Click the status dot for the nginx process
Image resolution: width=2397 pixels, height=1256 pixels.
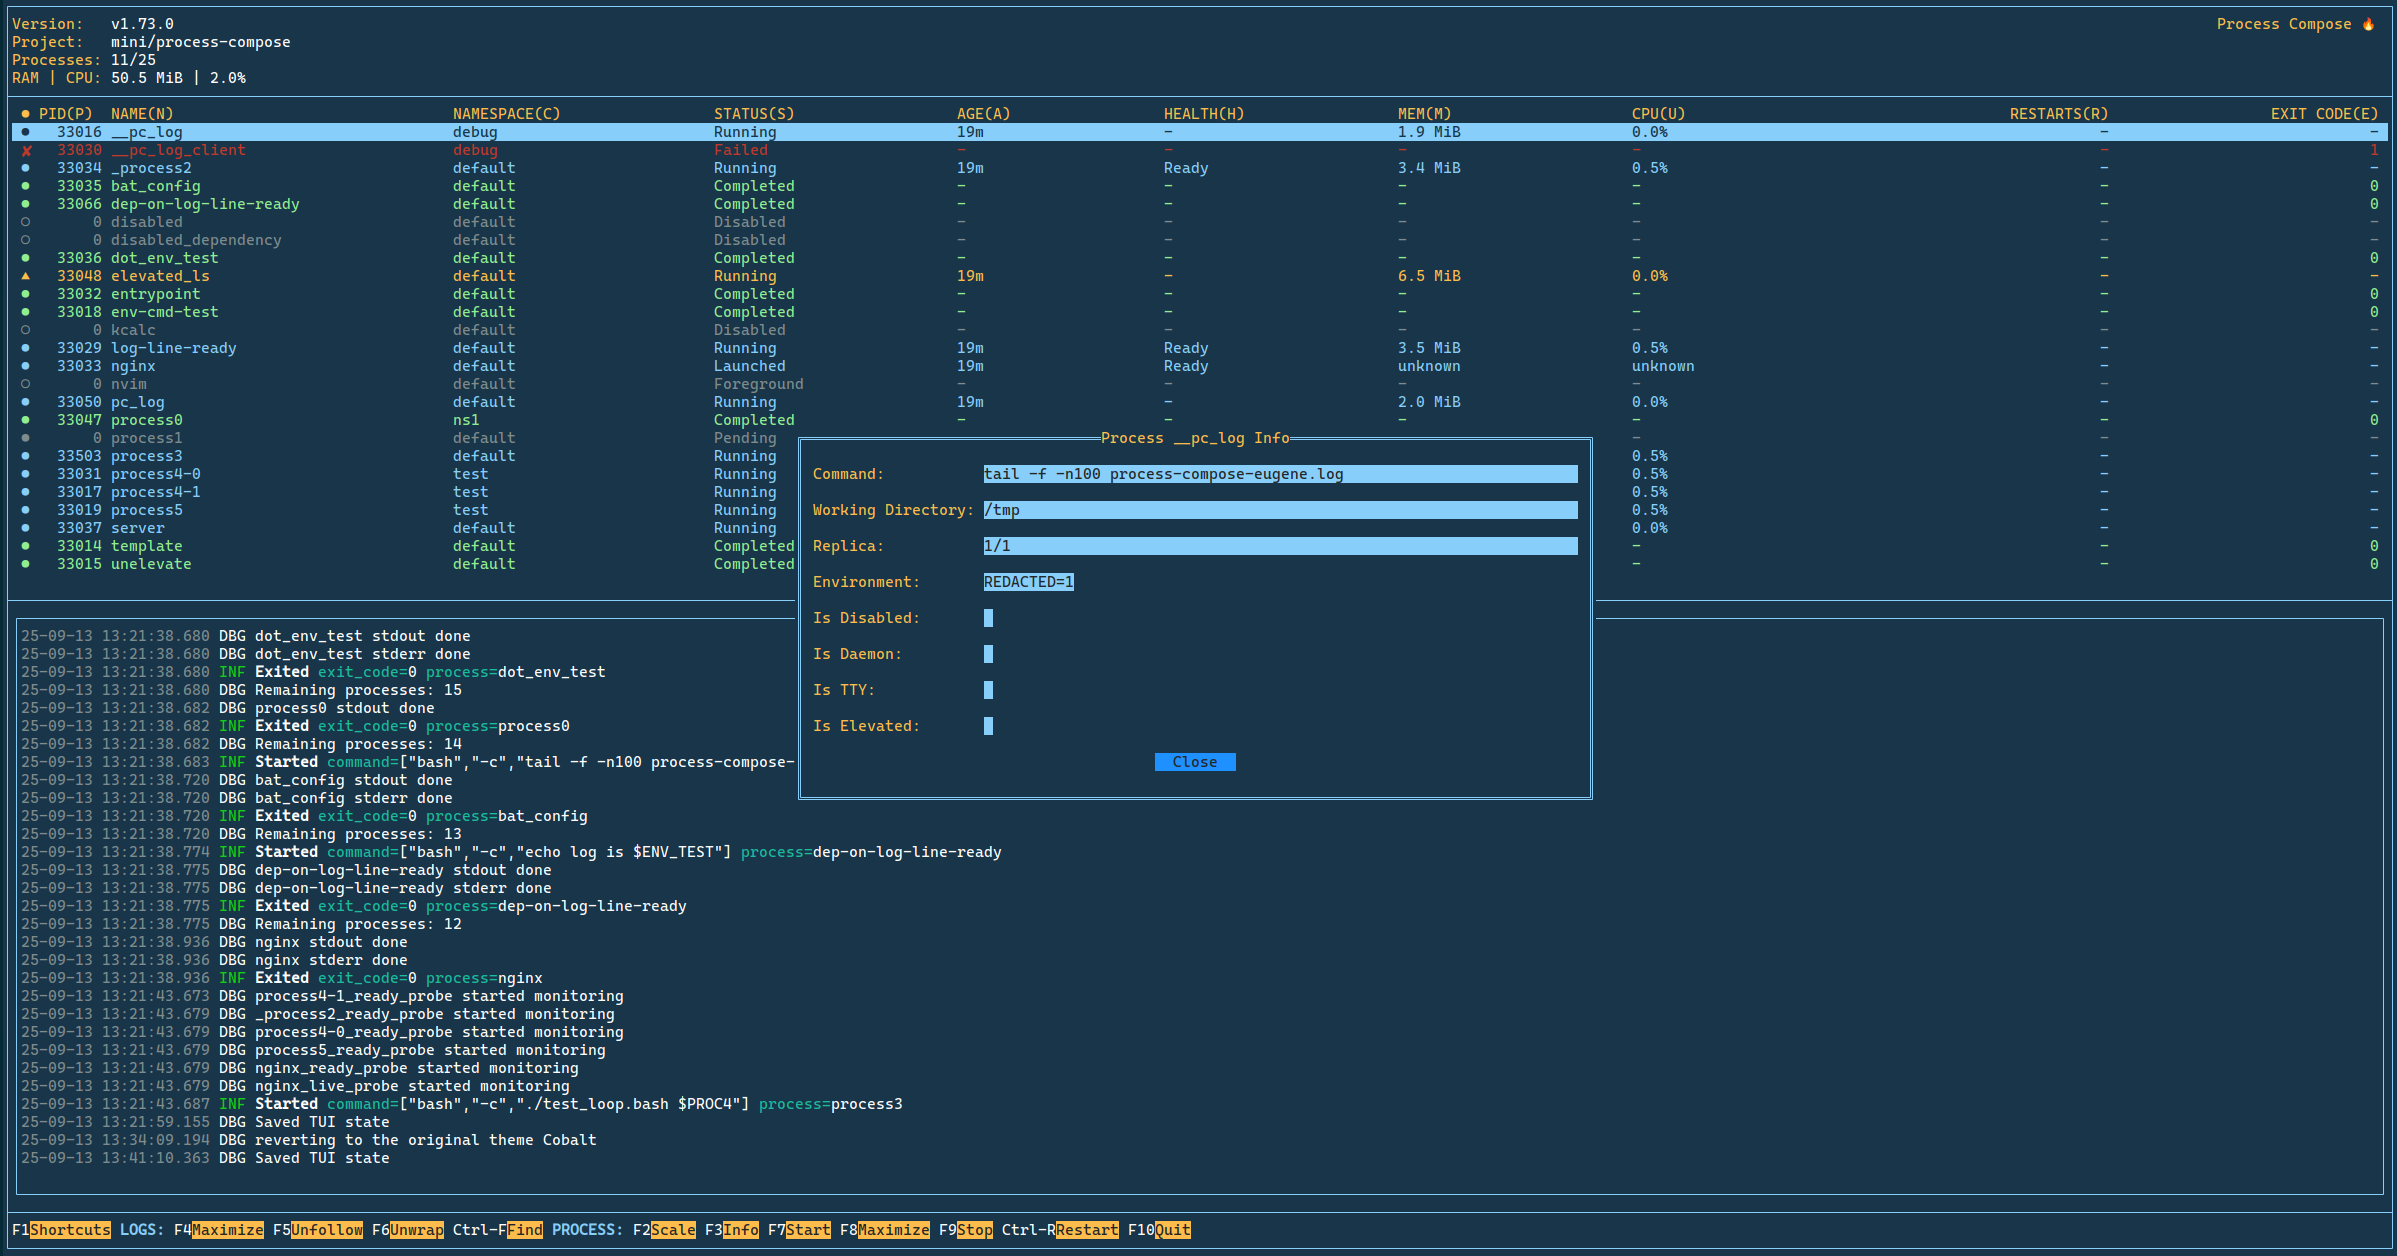click(x=26, y=366)
